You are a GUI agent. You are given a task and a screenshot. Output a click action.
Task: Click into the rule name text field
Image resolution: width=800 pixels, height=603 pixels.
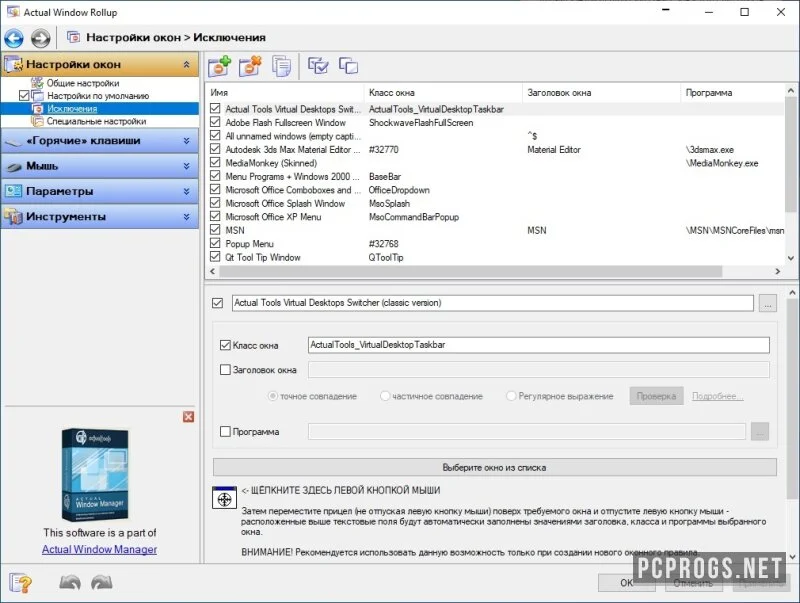492,303
